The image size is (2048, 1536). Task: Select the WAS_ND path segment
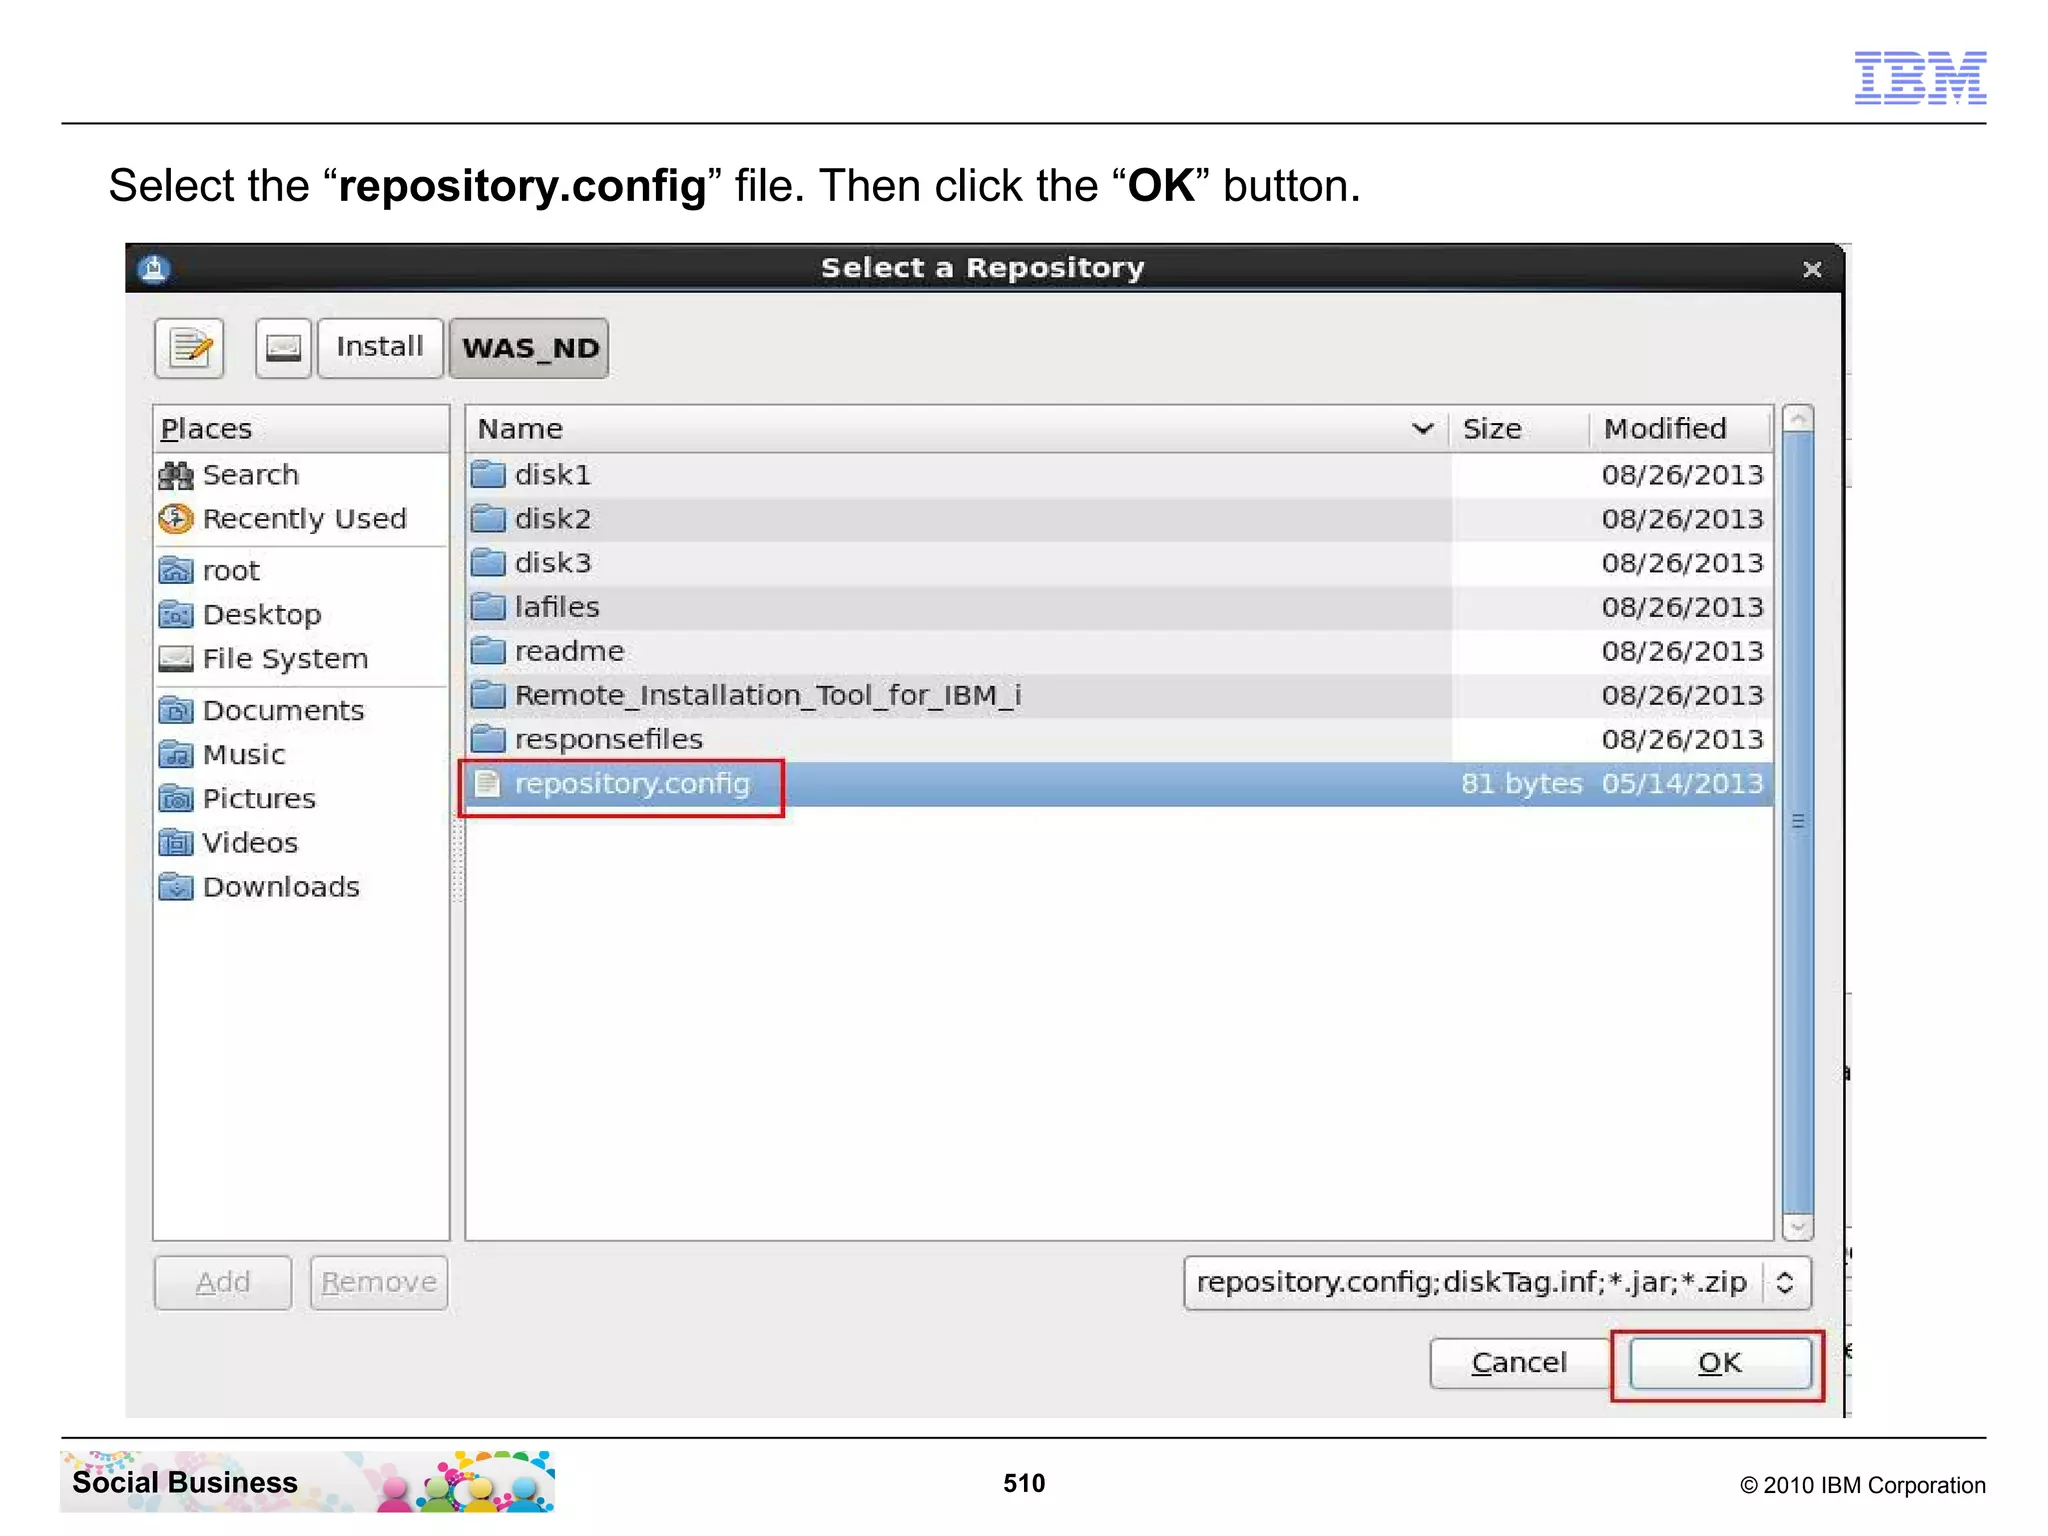click(x=529, y=348)
